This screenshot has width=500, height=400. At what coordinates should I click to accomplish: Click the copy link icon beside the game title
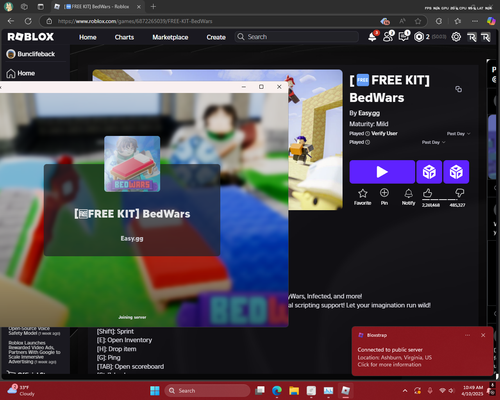[459, 89]
